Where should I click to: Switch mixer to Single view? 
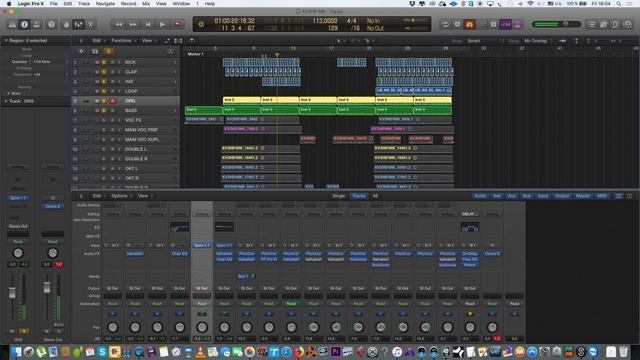(338, 196)
